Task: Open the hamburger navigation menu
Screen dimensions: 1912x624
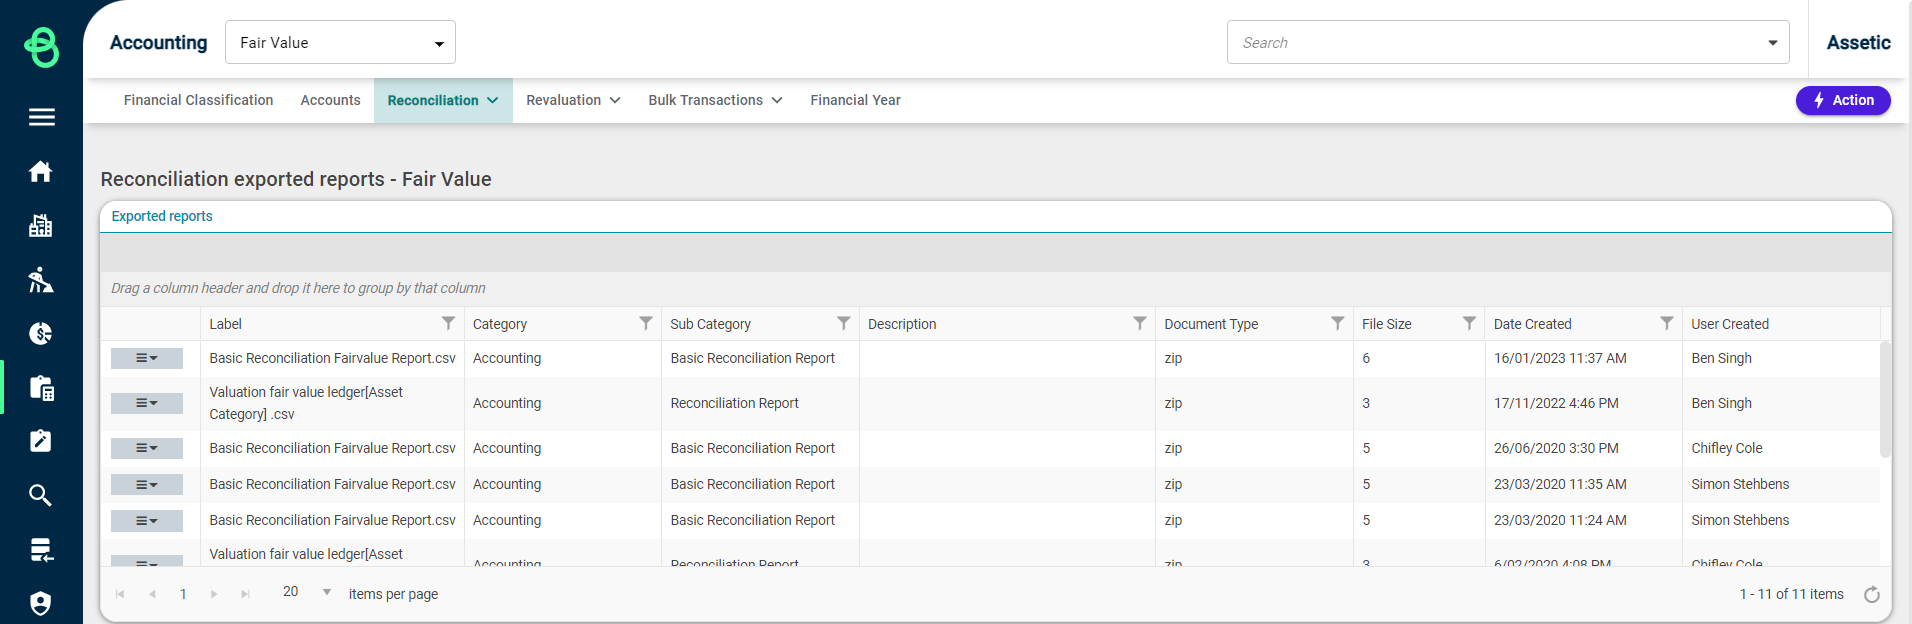Action: pyautogui.click(x=41, y=117)
